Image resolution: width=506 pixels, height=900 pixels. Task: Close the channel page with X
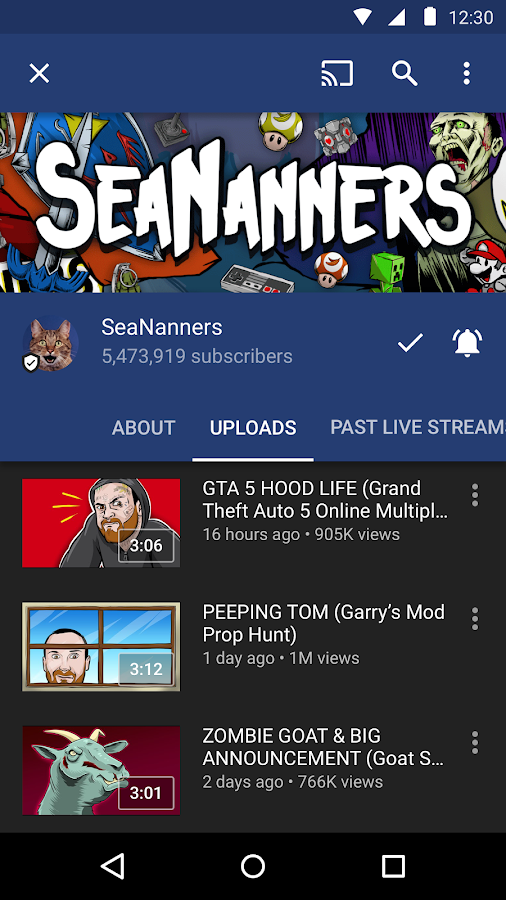(40, 73)
